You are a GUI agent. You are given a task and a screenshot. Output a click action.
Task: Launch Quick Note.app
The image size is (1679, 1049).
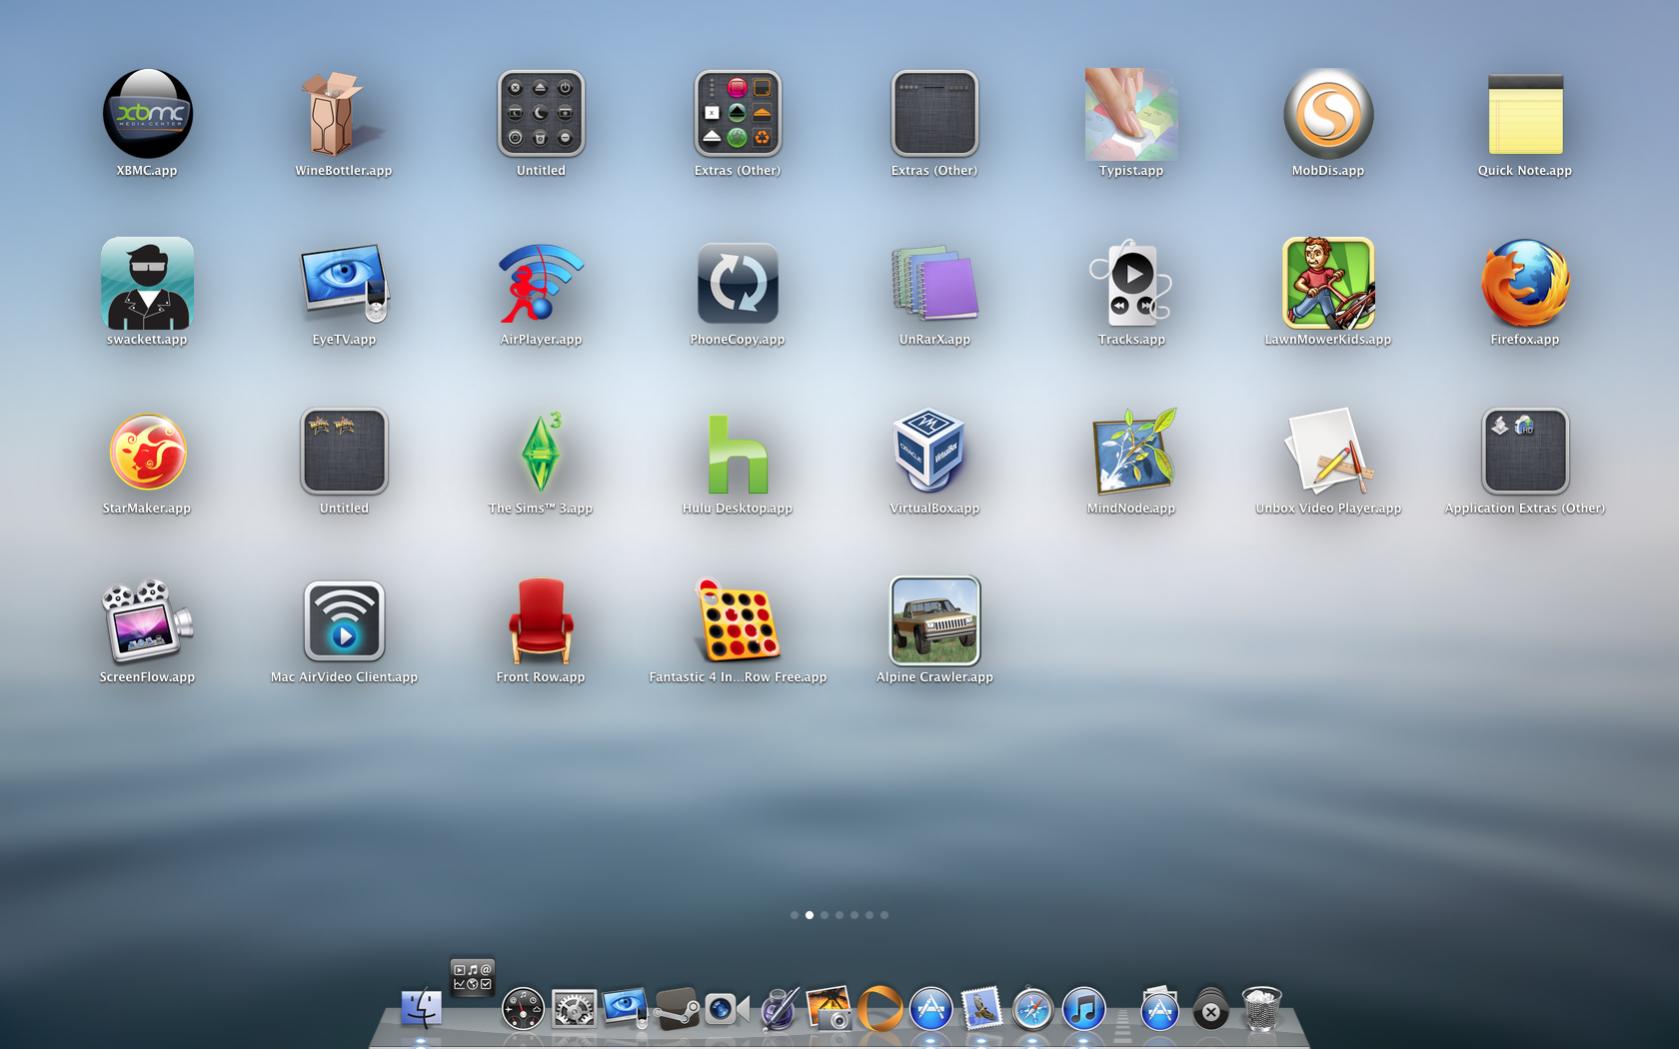tap(1525, 113)
